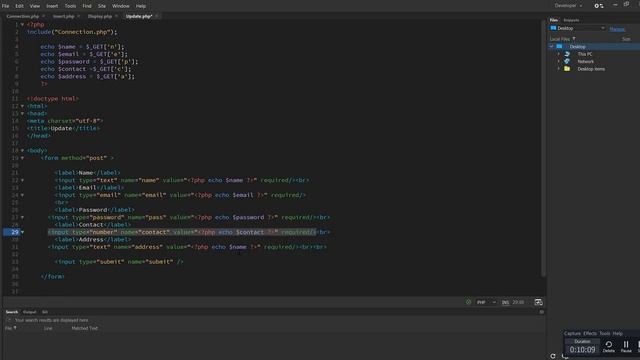640x360 pixels.
Task: Open the Window menu
Action: click(120, 6)
